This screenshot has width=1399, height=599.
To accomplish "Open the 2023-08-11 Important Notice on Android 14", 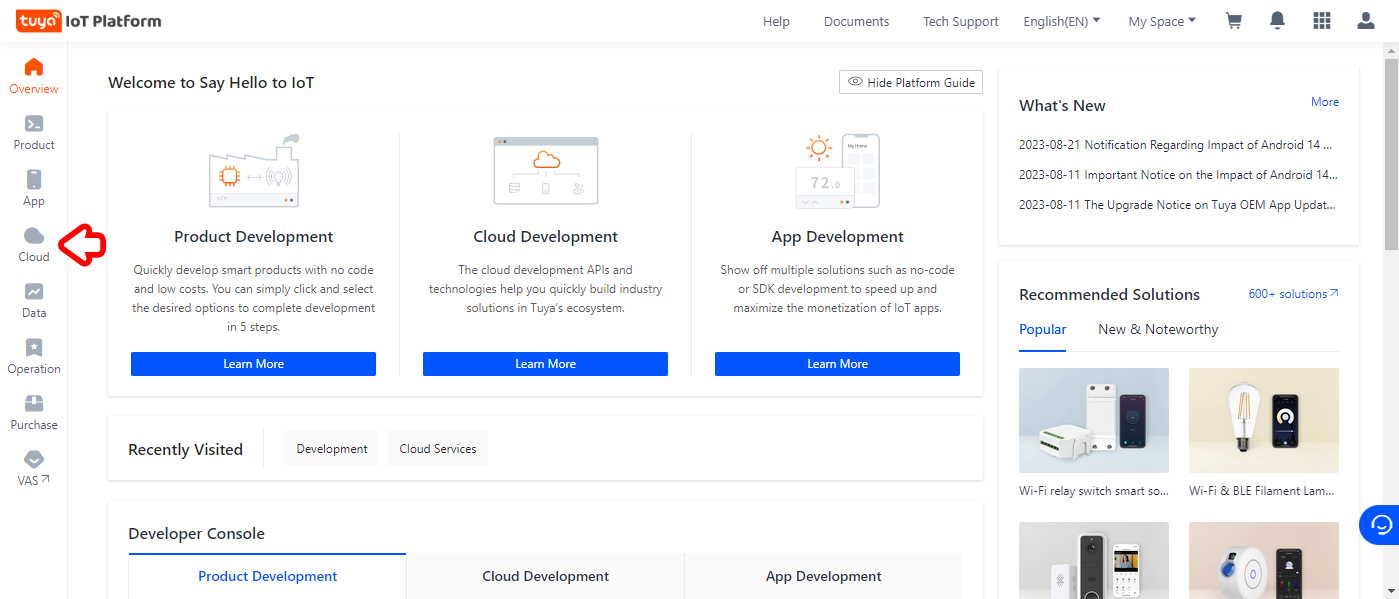I will pos(1178,175).
